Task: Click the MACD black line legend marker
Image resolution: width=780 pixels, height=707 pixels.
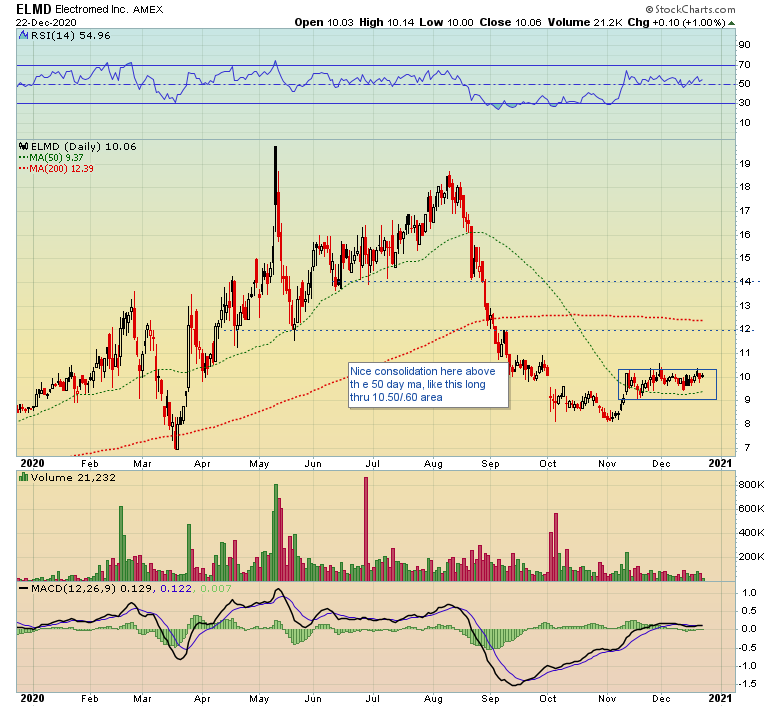Action: (23, 588)
